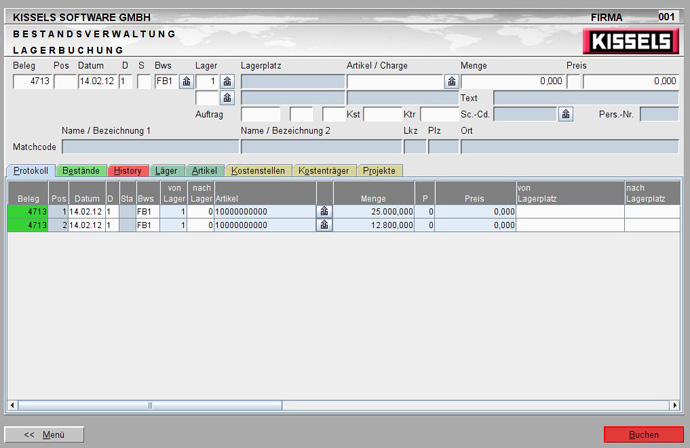690x448 pixels.
Task: Focus the Pers.-Nr. input field
Action: tap(659, 114)
